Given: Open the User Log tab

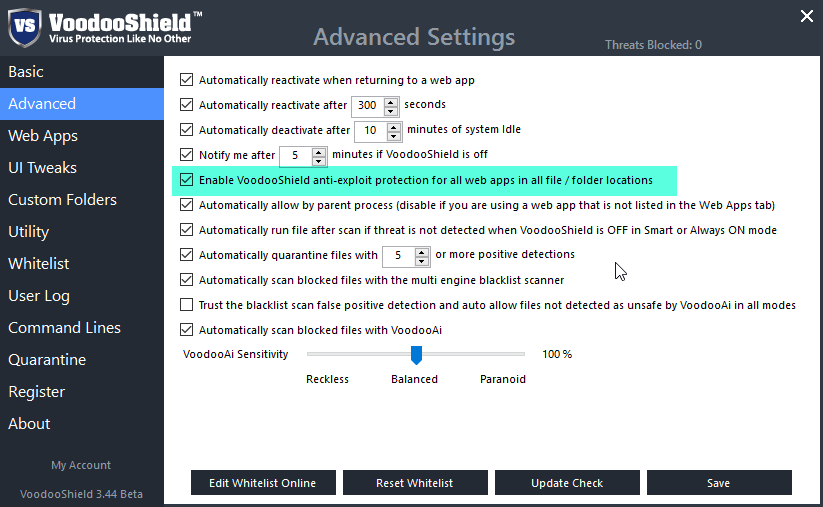Looking at the screenshot, I should [37, 296].
